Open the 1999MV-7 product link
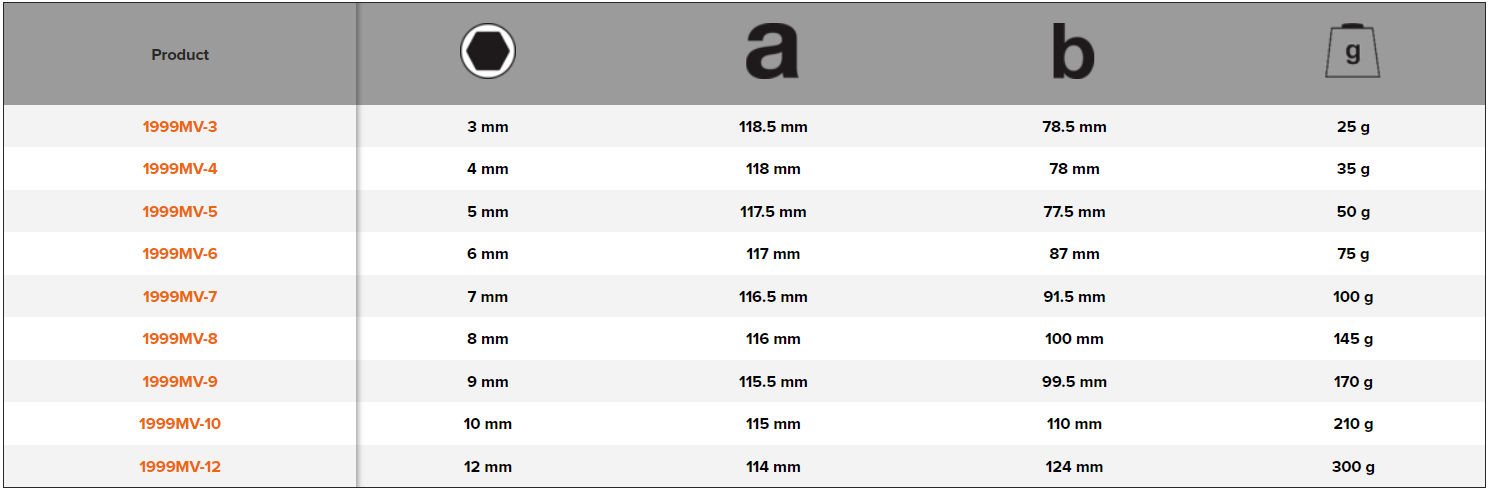 click(x=180, y=297)
